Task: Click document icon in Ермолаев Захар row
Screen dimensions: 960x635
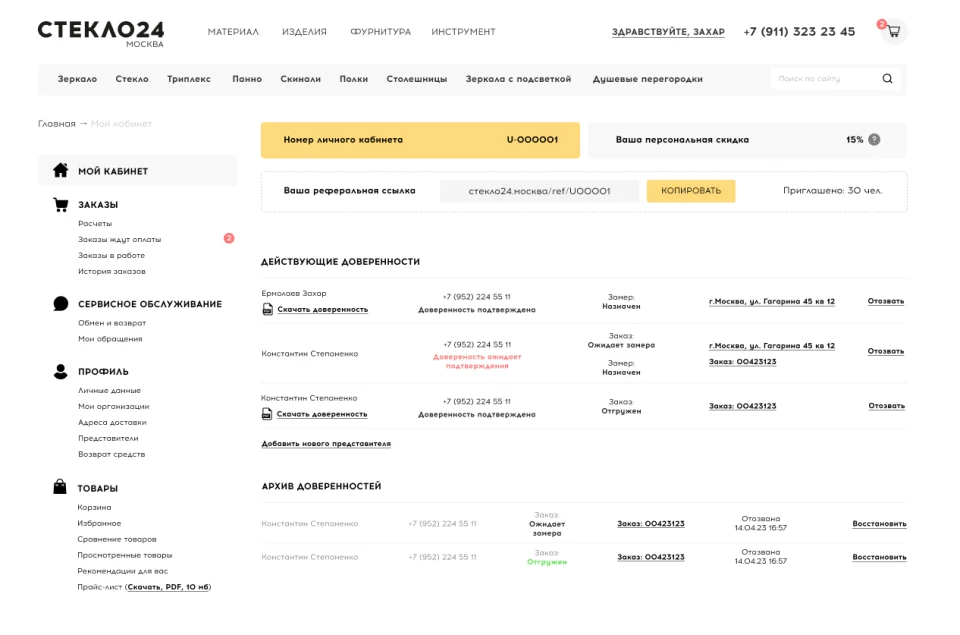Action: coord(268,309)
